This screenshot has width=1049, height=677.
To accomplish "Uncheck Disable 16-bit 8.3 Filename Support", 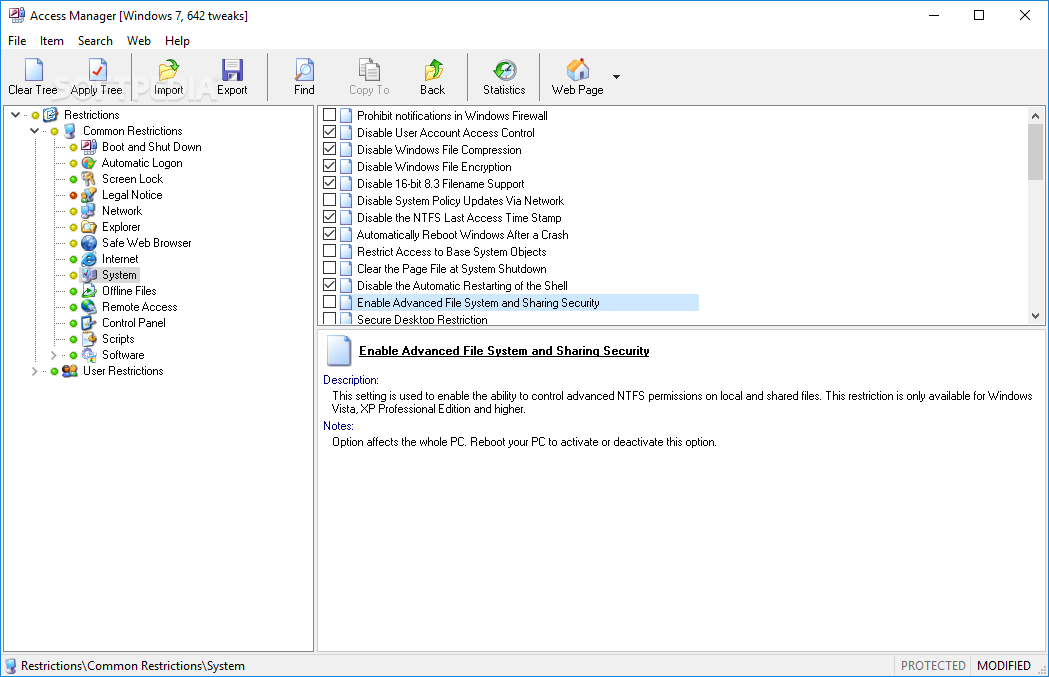I will pos(329,183).
